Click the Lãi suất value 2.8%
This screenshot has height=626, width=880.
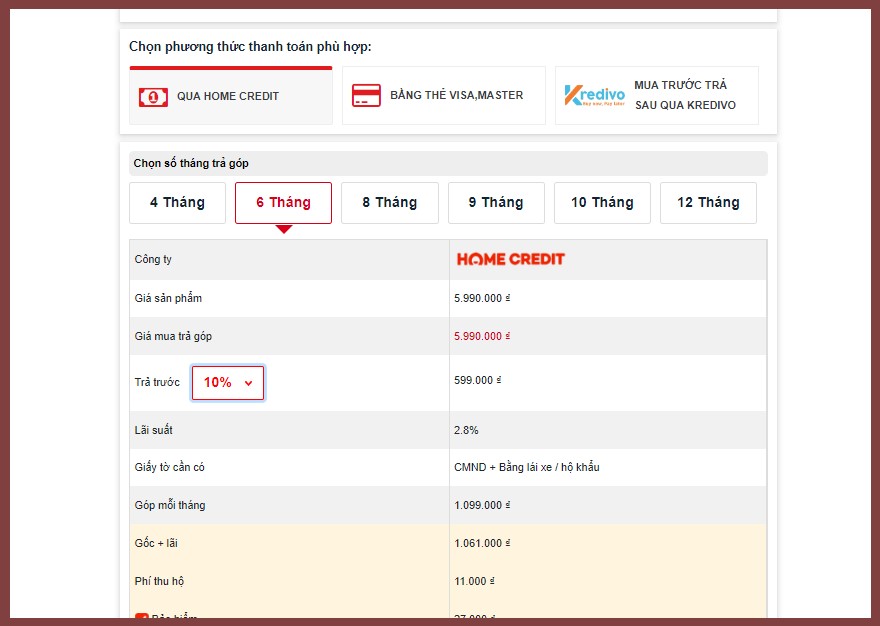[466, 430]
